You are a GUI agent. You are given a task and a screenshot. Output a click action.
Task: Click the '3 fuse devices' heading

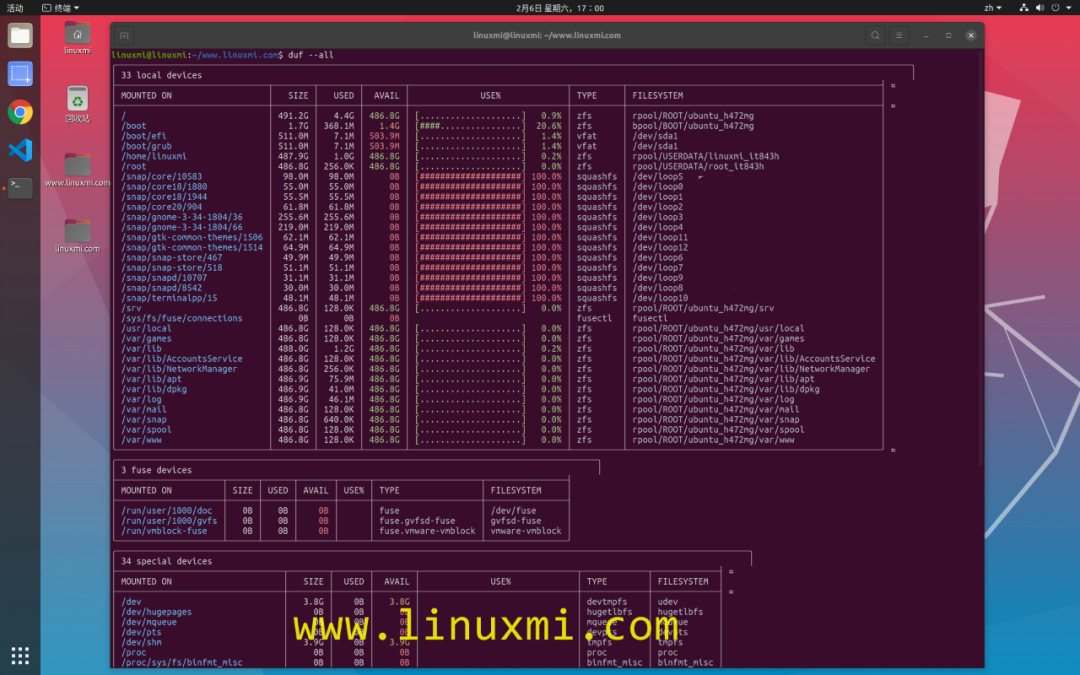pos(156,470)
